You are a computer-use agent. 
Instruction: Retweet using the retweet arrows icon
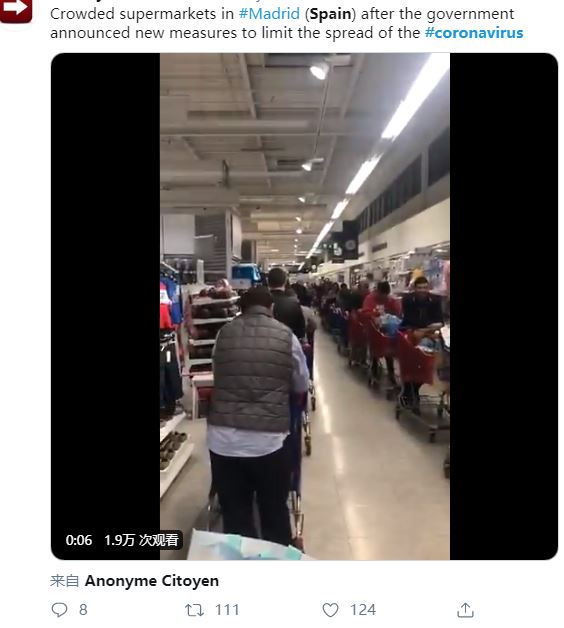[x=194, y=610]
